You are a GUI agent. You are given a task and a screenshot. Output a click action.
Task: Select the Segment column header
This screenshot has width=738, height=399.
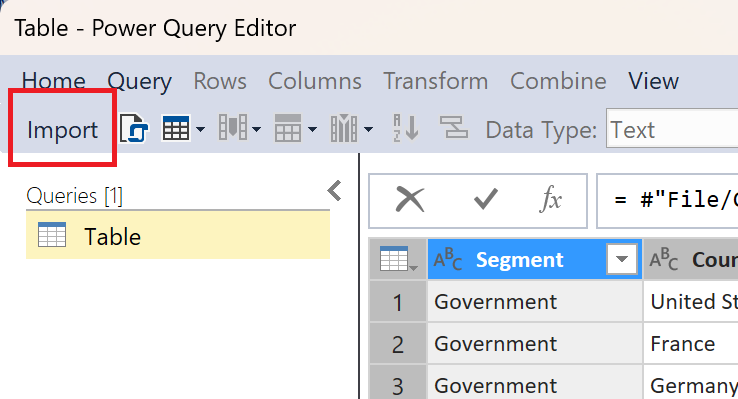[x=535, y=259]
